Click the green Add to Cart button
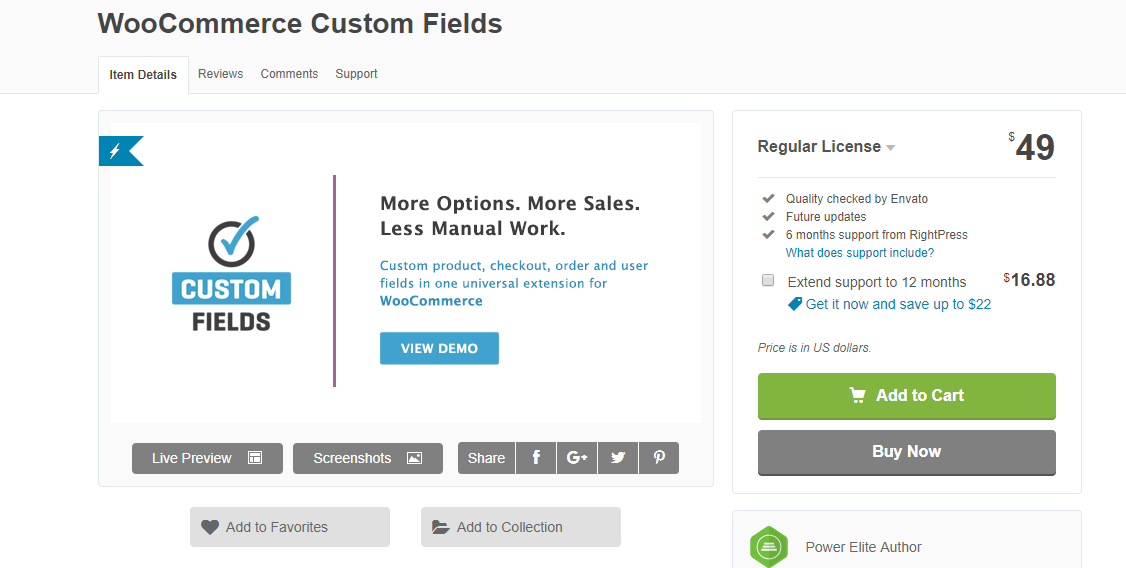1126x568 pixels. 906,396
